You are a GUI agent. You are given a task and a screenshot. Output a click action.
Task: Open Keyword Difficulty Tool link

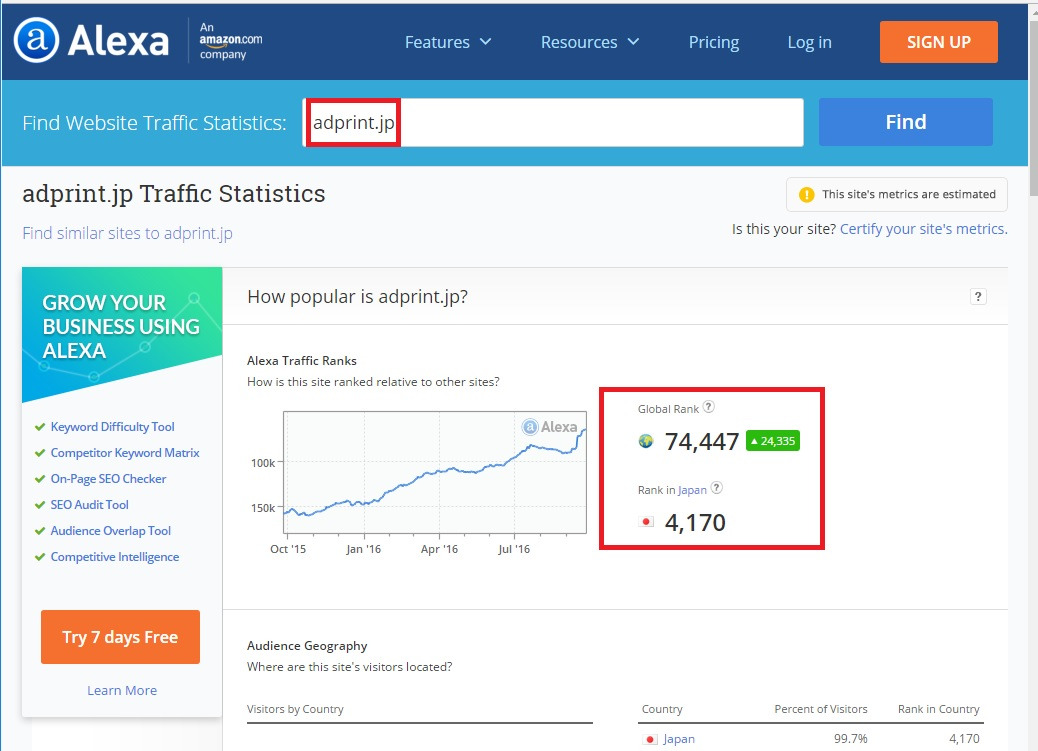[113, 427]
